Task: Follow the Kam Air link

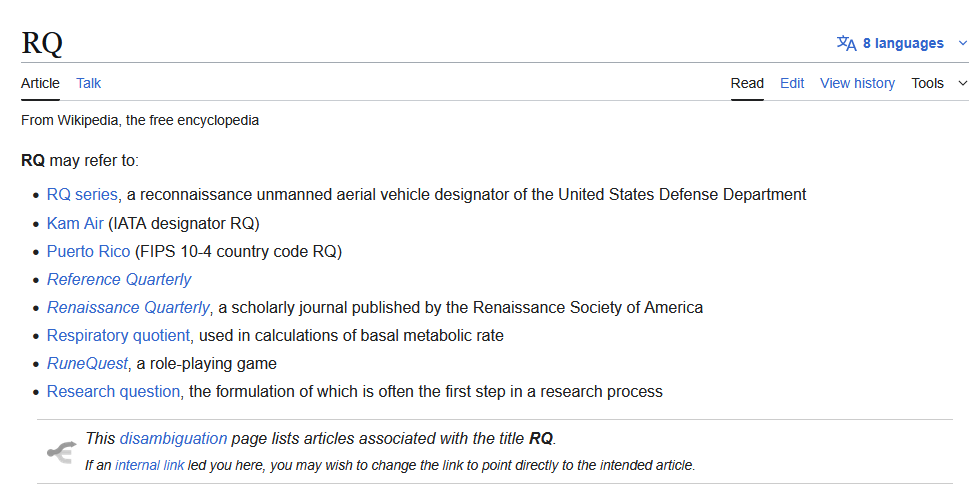Action: coord(75,223)
